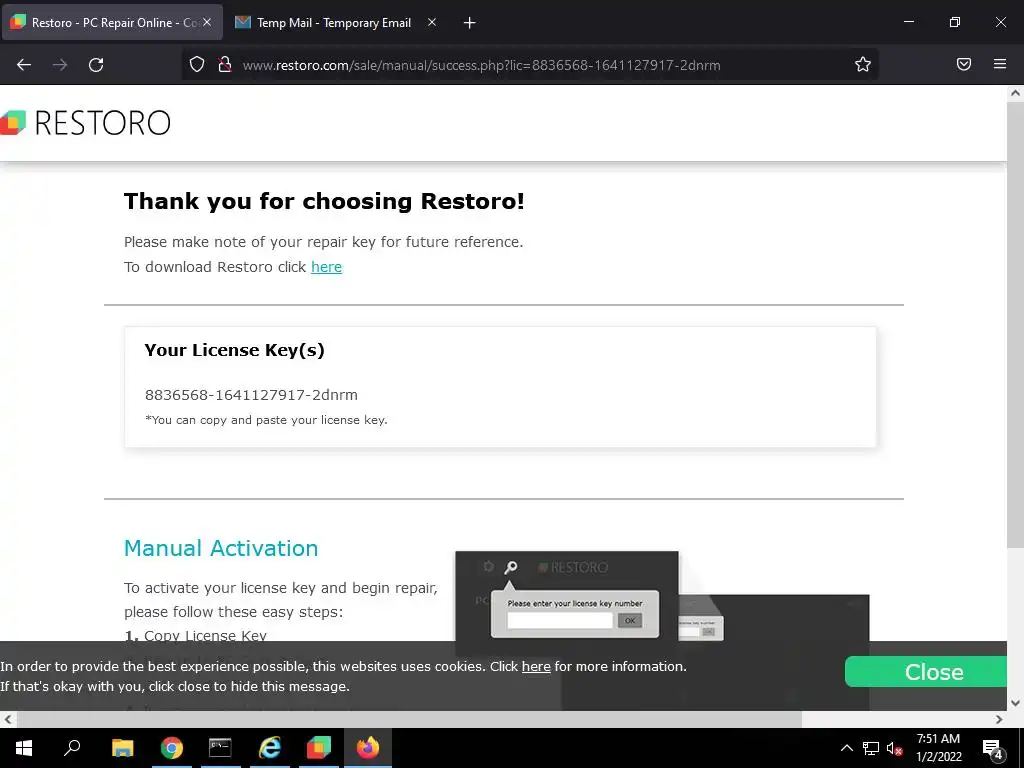Go back to the previous page
Viewport: 1024px width, 768px height.
24,65
